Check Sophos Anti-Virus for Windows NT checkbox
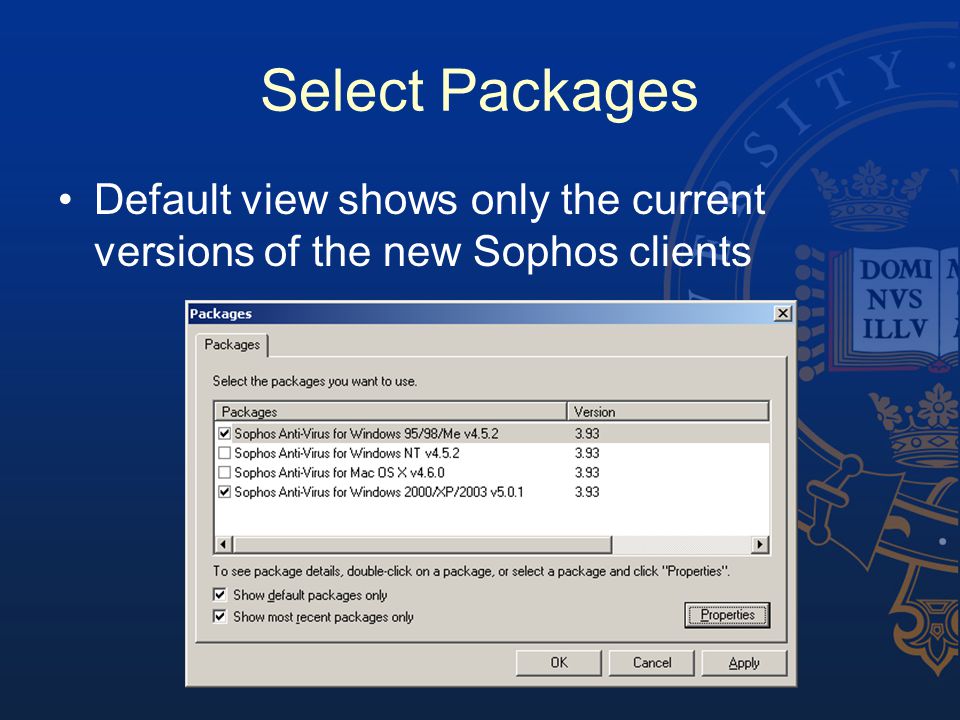This screenshot has width=960, height=720. 224,453
